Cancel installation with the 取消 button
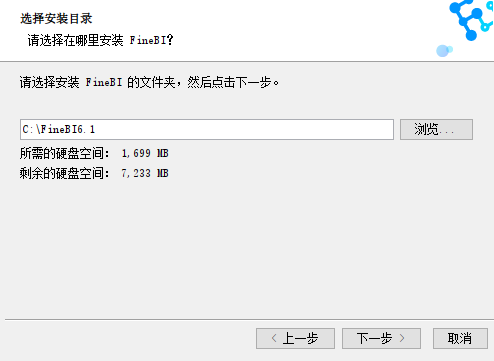494x361 pixels. pos(460,338)
